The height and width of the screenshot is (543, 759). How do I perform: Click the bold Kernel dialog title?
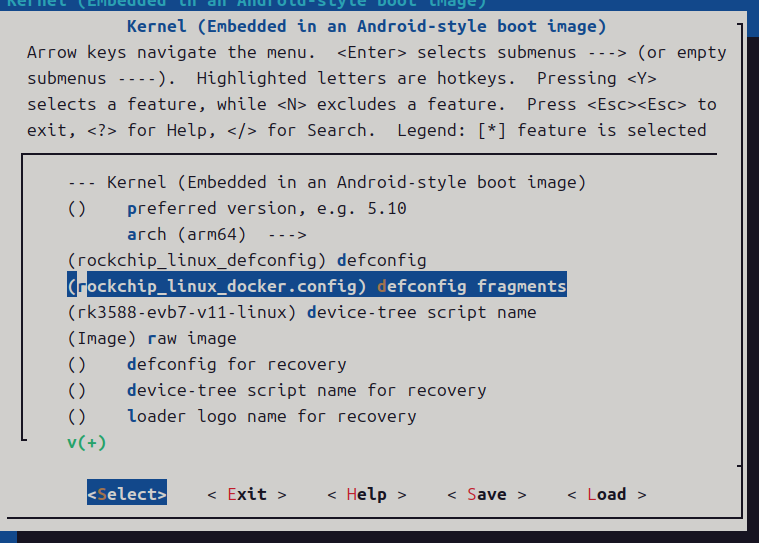pyautogui.click(x=366, y=26)
